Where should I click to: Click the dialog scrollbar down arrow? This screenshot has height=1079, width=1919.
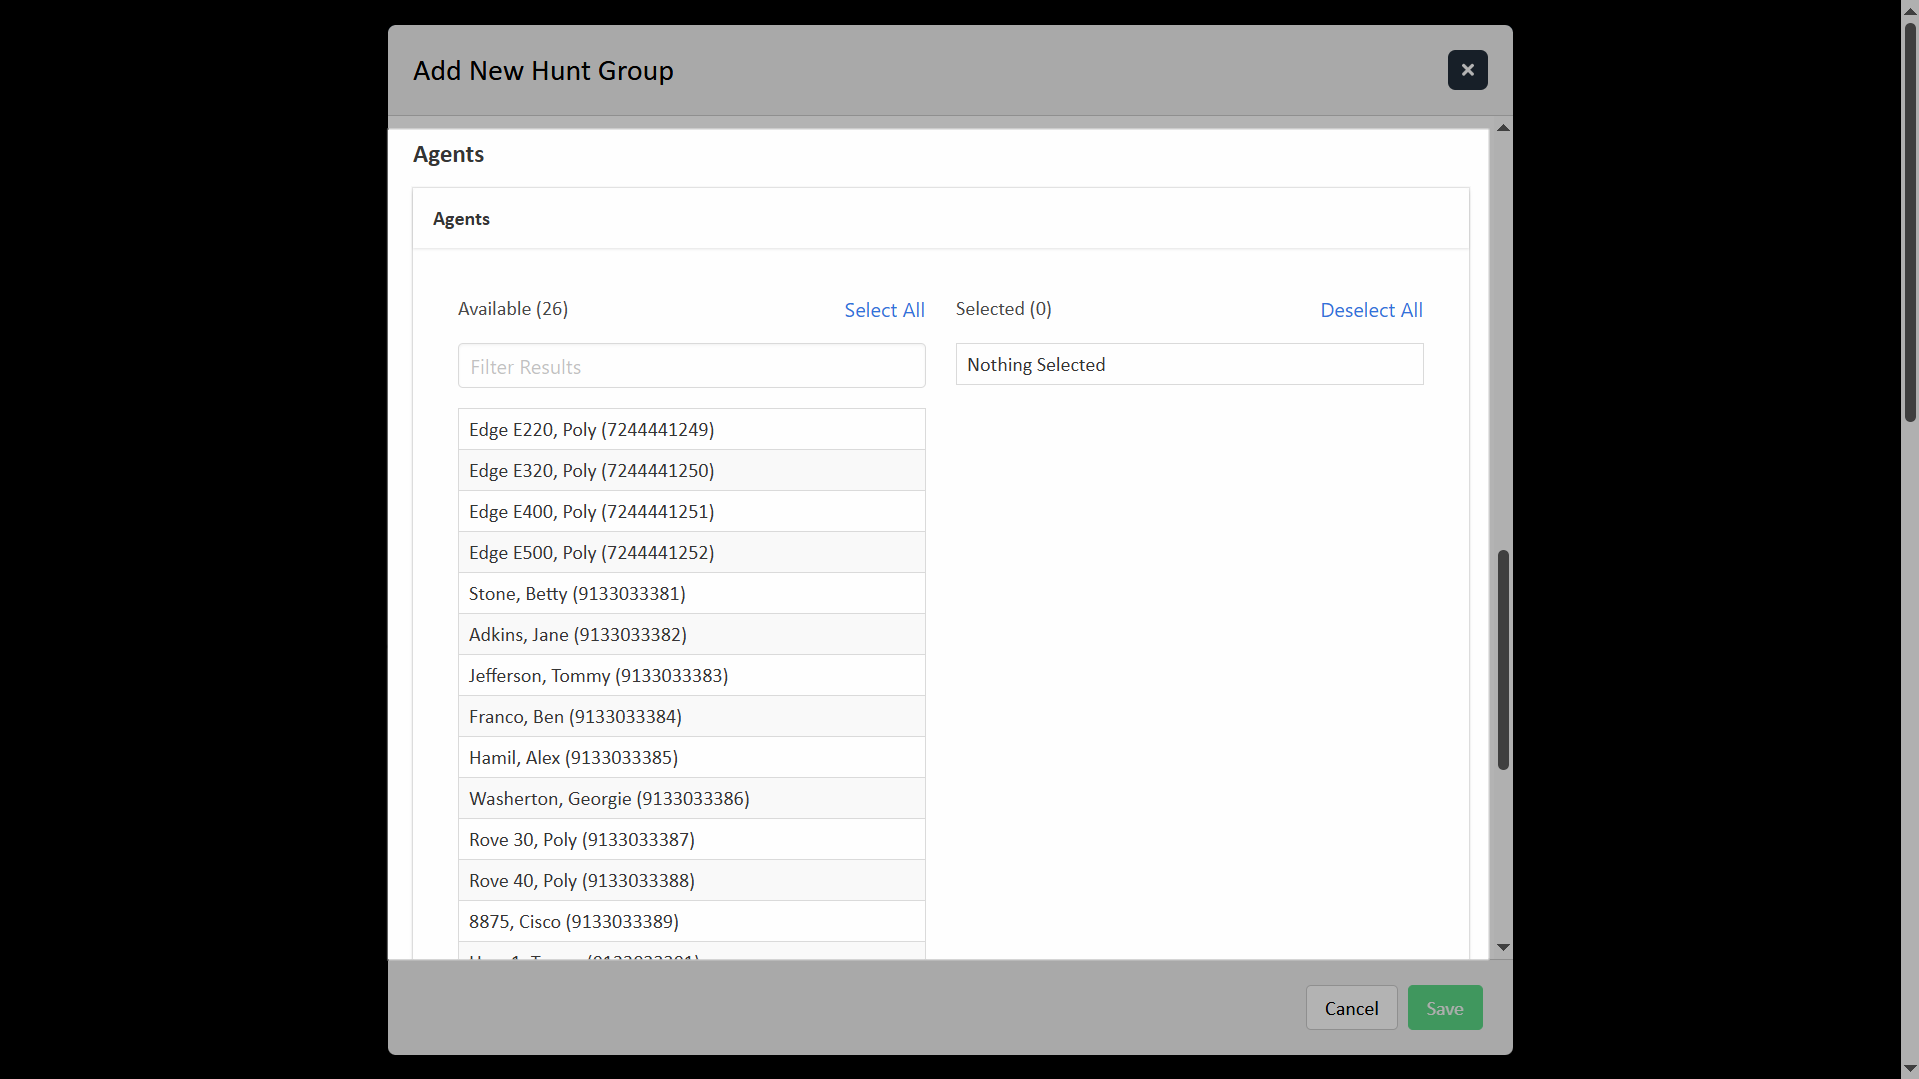pos(1502,947)
